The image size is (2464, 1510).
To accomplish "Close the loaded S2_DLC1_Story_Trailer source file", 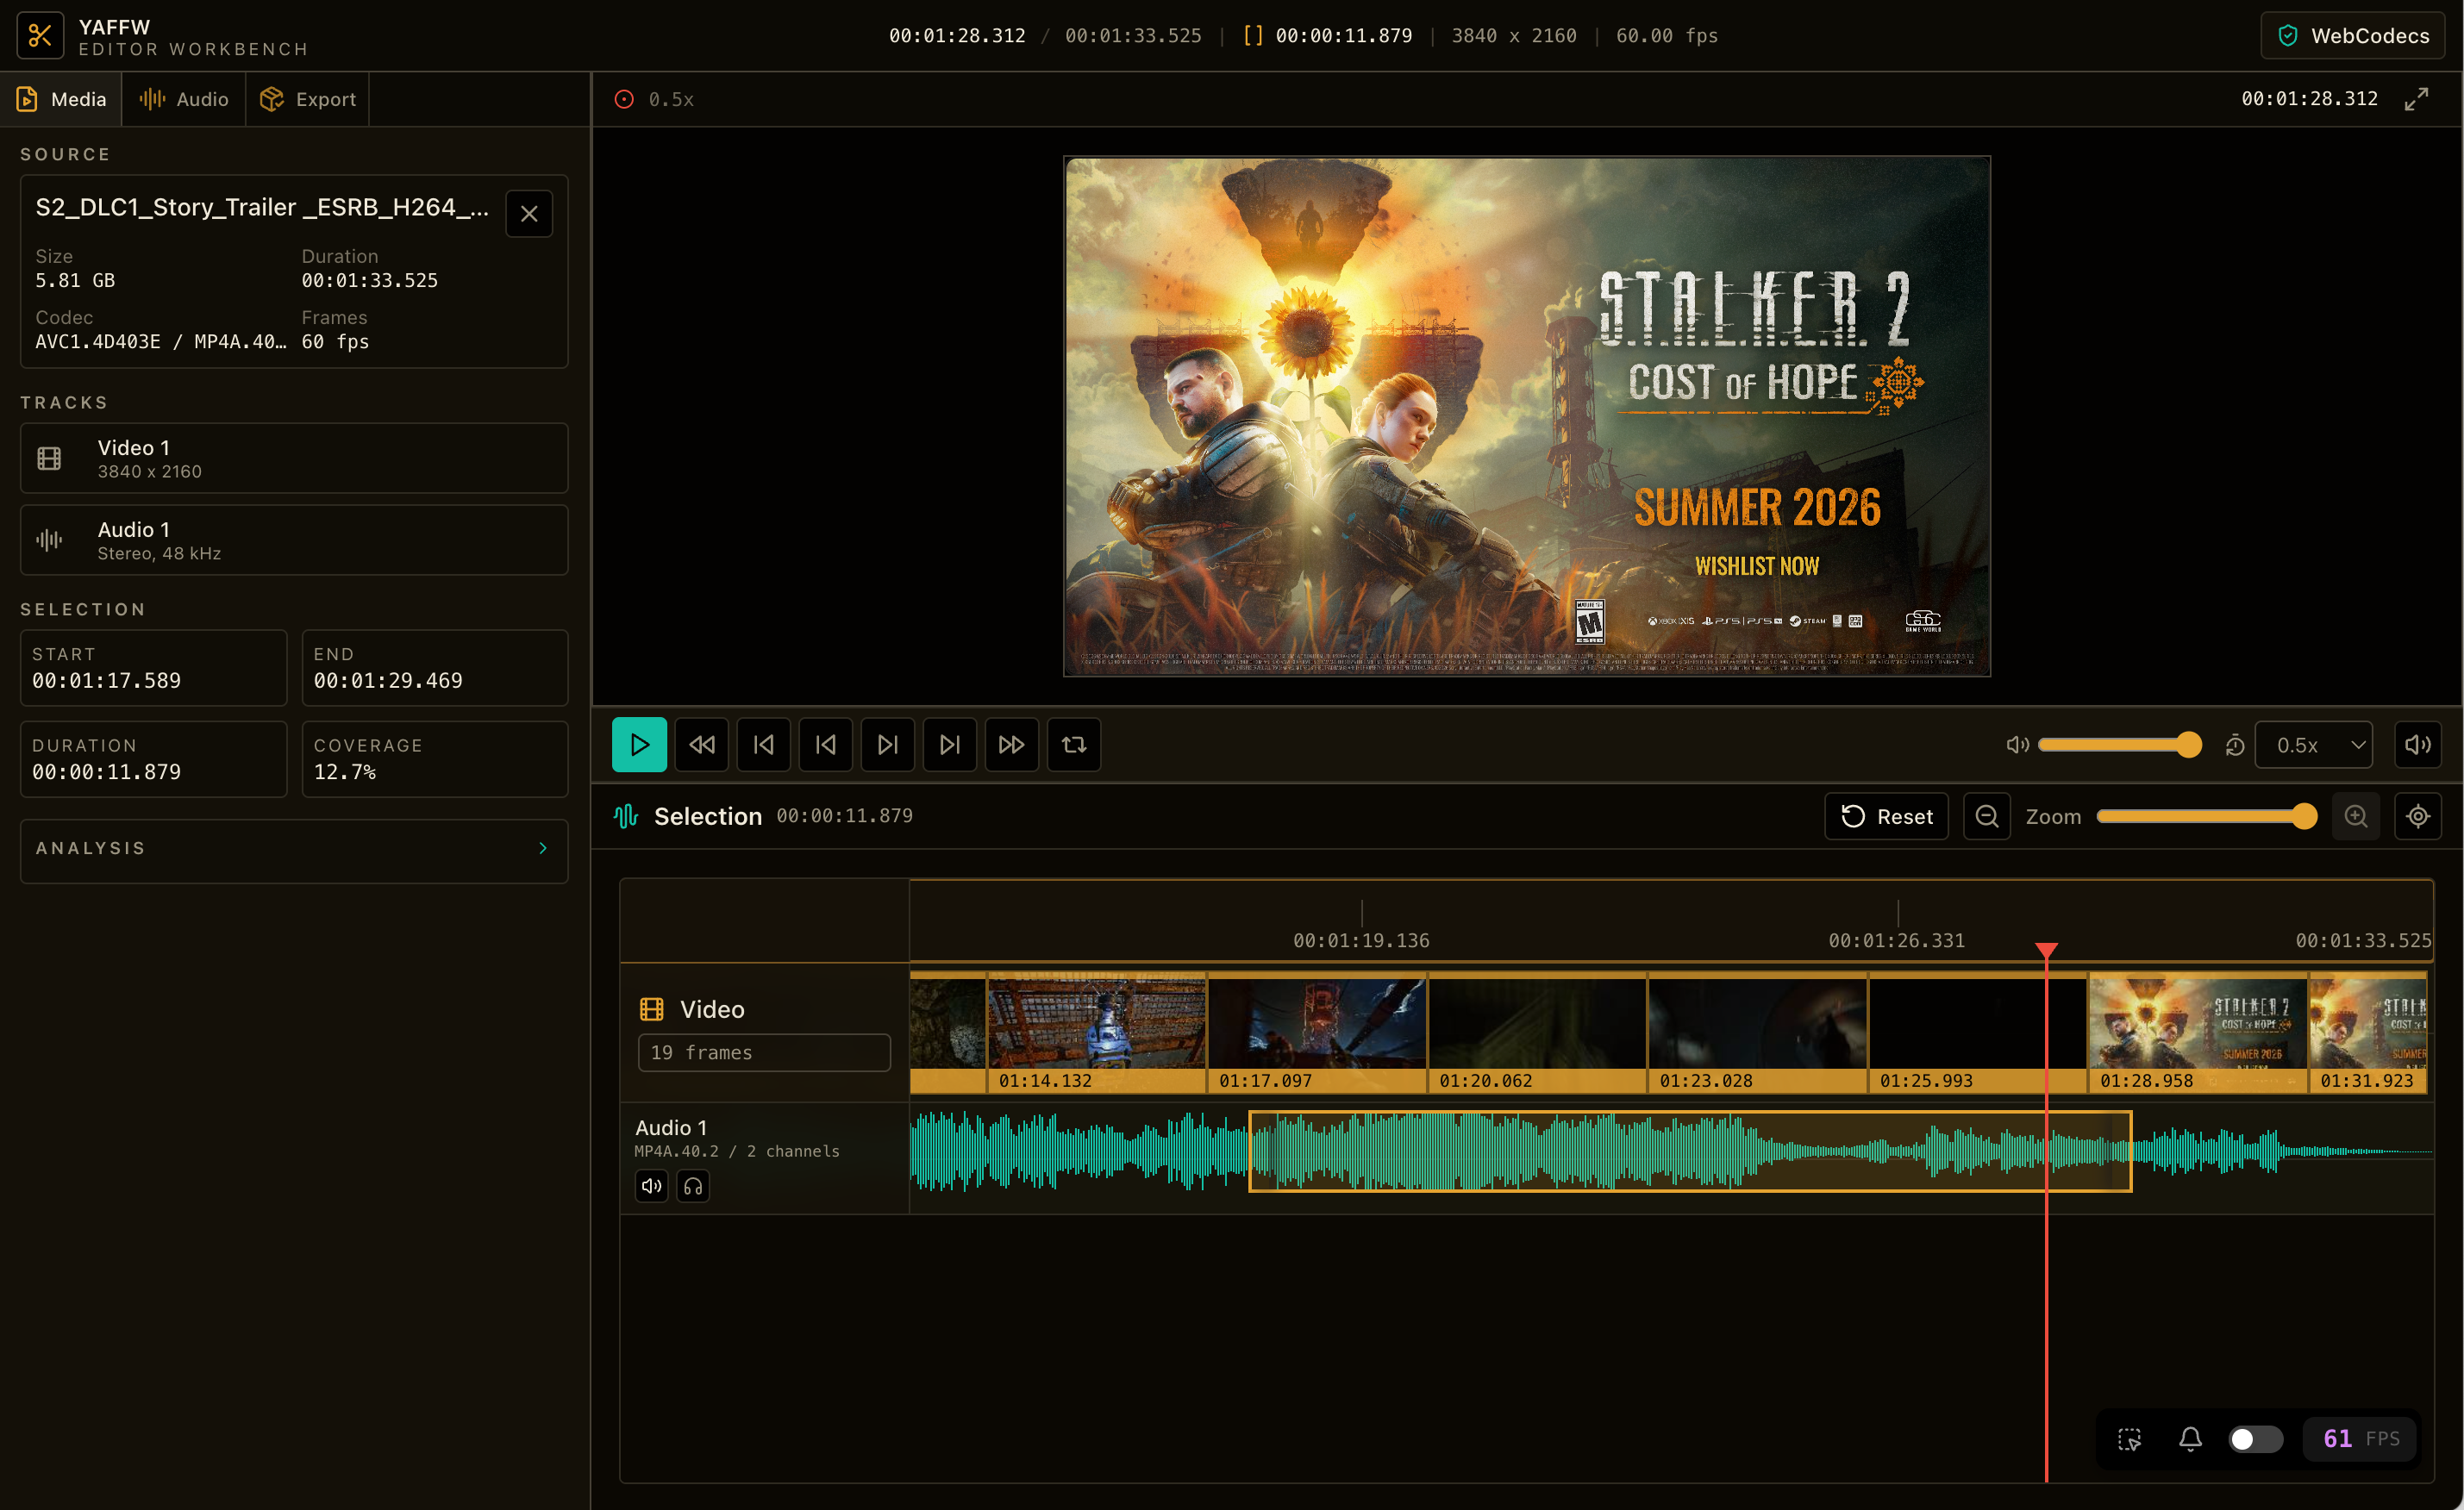I will 529,213.
